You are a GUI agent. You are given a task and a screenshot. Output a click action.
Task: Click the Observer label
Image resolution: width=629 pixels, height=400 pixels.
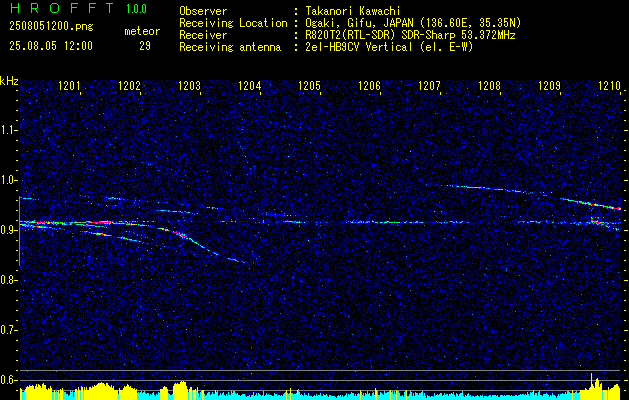pyautogui.click(x=203, y=11)
